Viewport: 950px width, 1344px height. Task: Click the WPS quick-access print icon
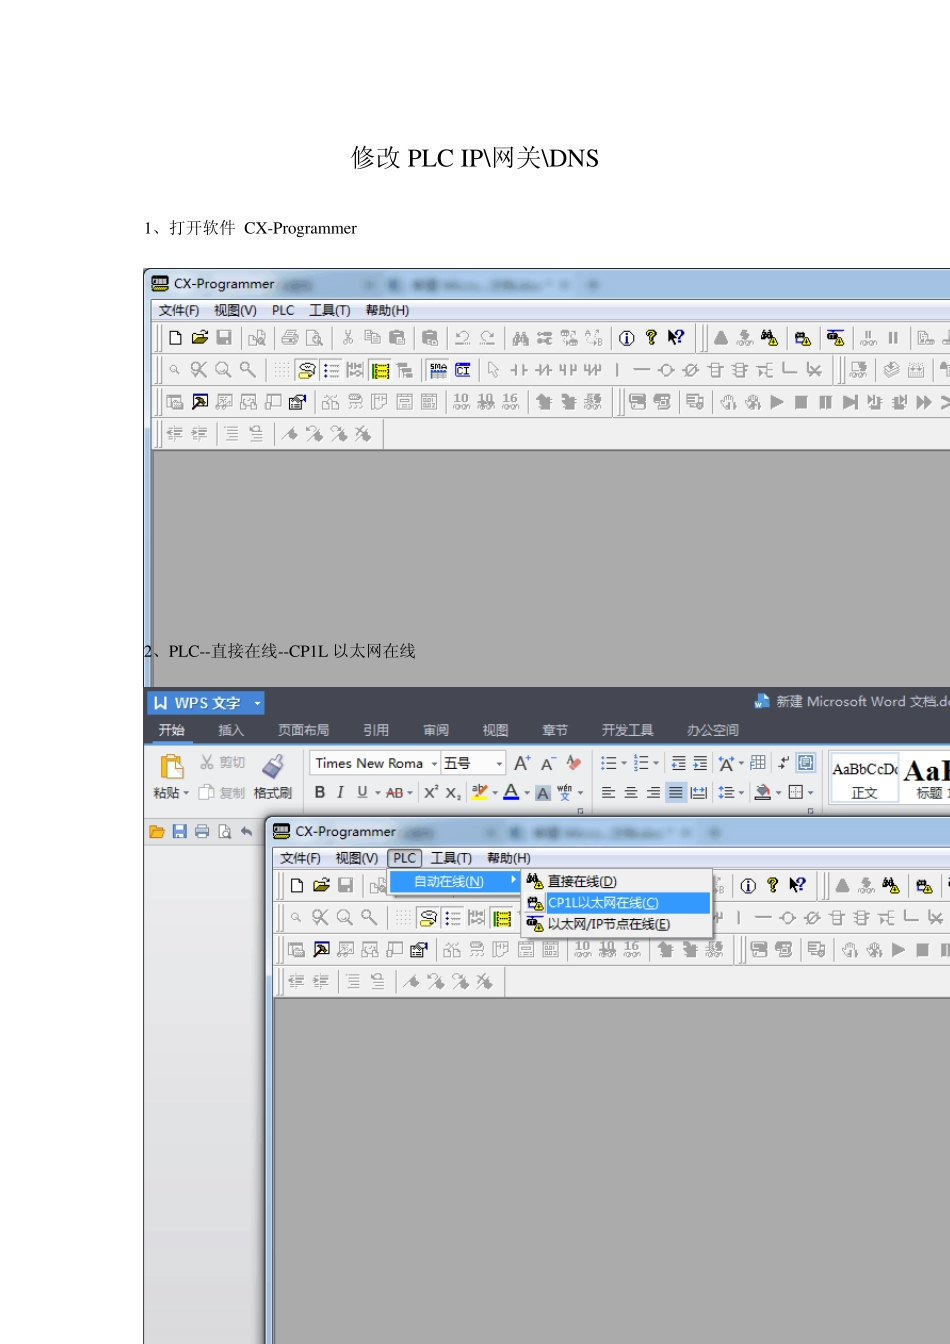pyautogui.click(x=202, y=831)
